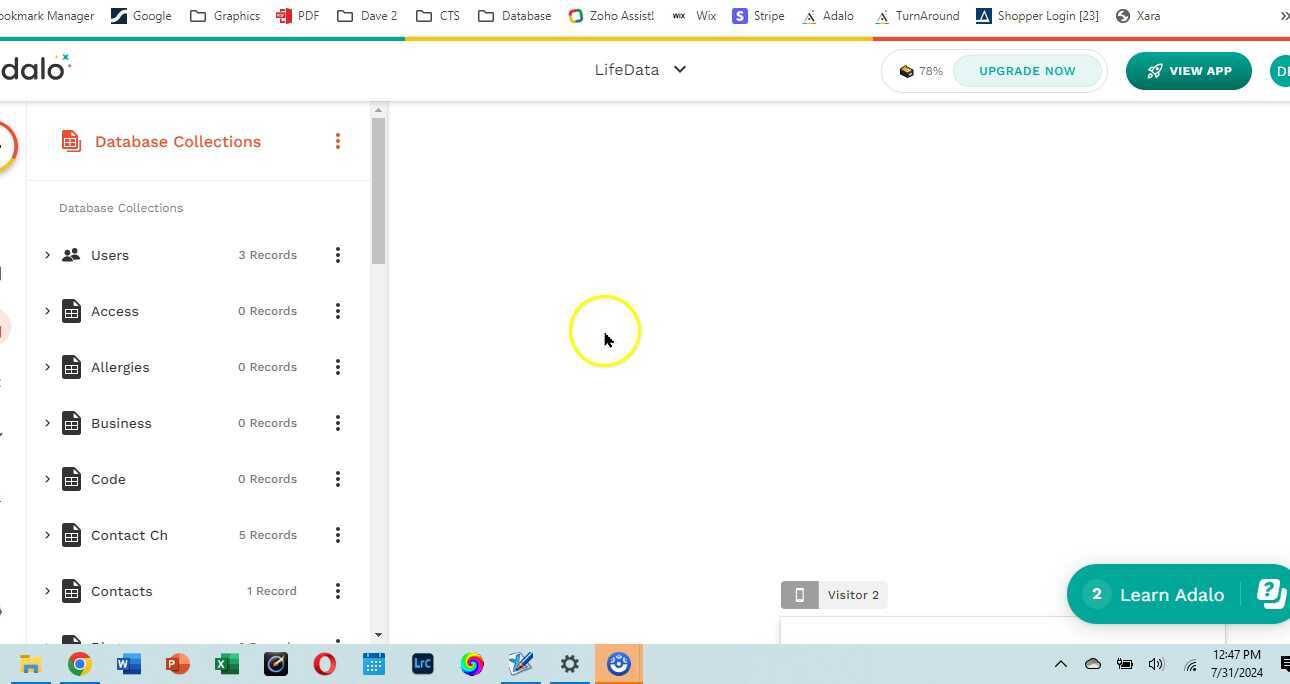Click the volume speaker icon in system tray
Image resolution: width=1290 pixels, height=684 pixels.
1156,664
